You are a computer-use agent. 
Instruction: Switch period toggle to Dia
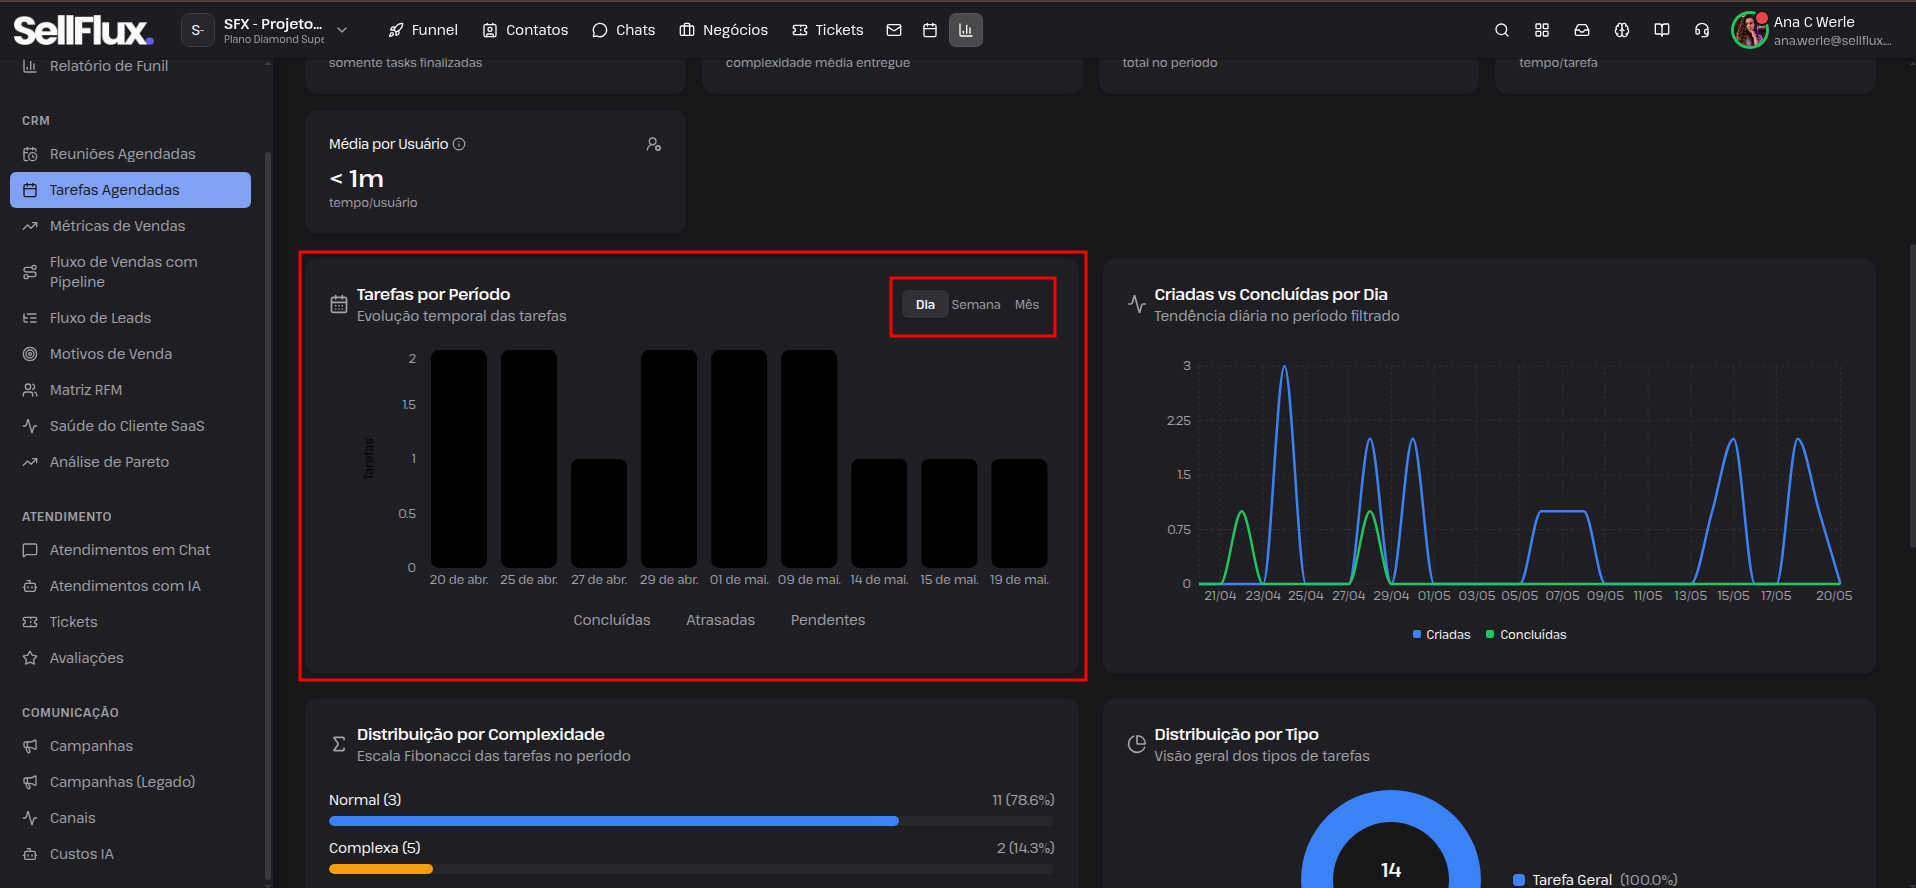pos(925,305)
